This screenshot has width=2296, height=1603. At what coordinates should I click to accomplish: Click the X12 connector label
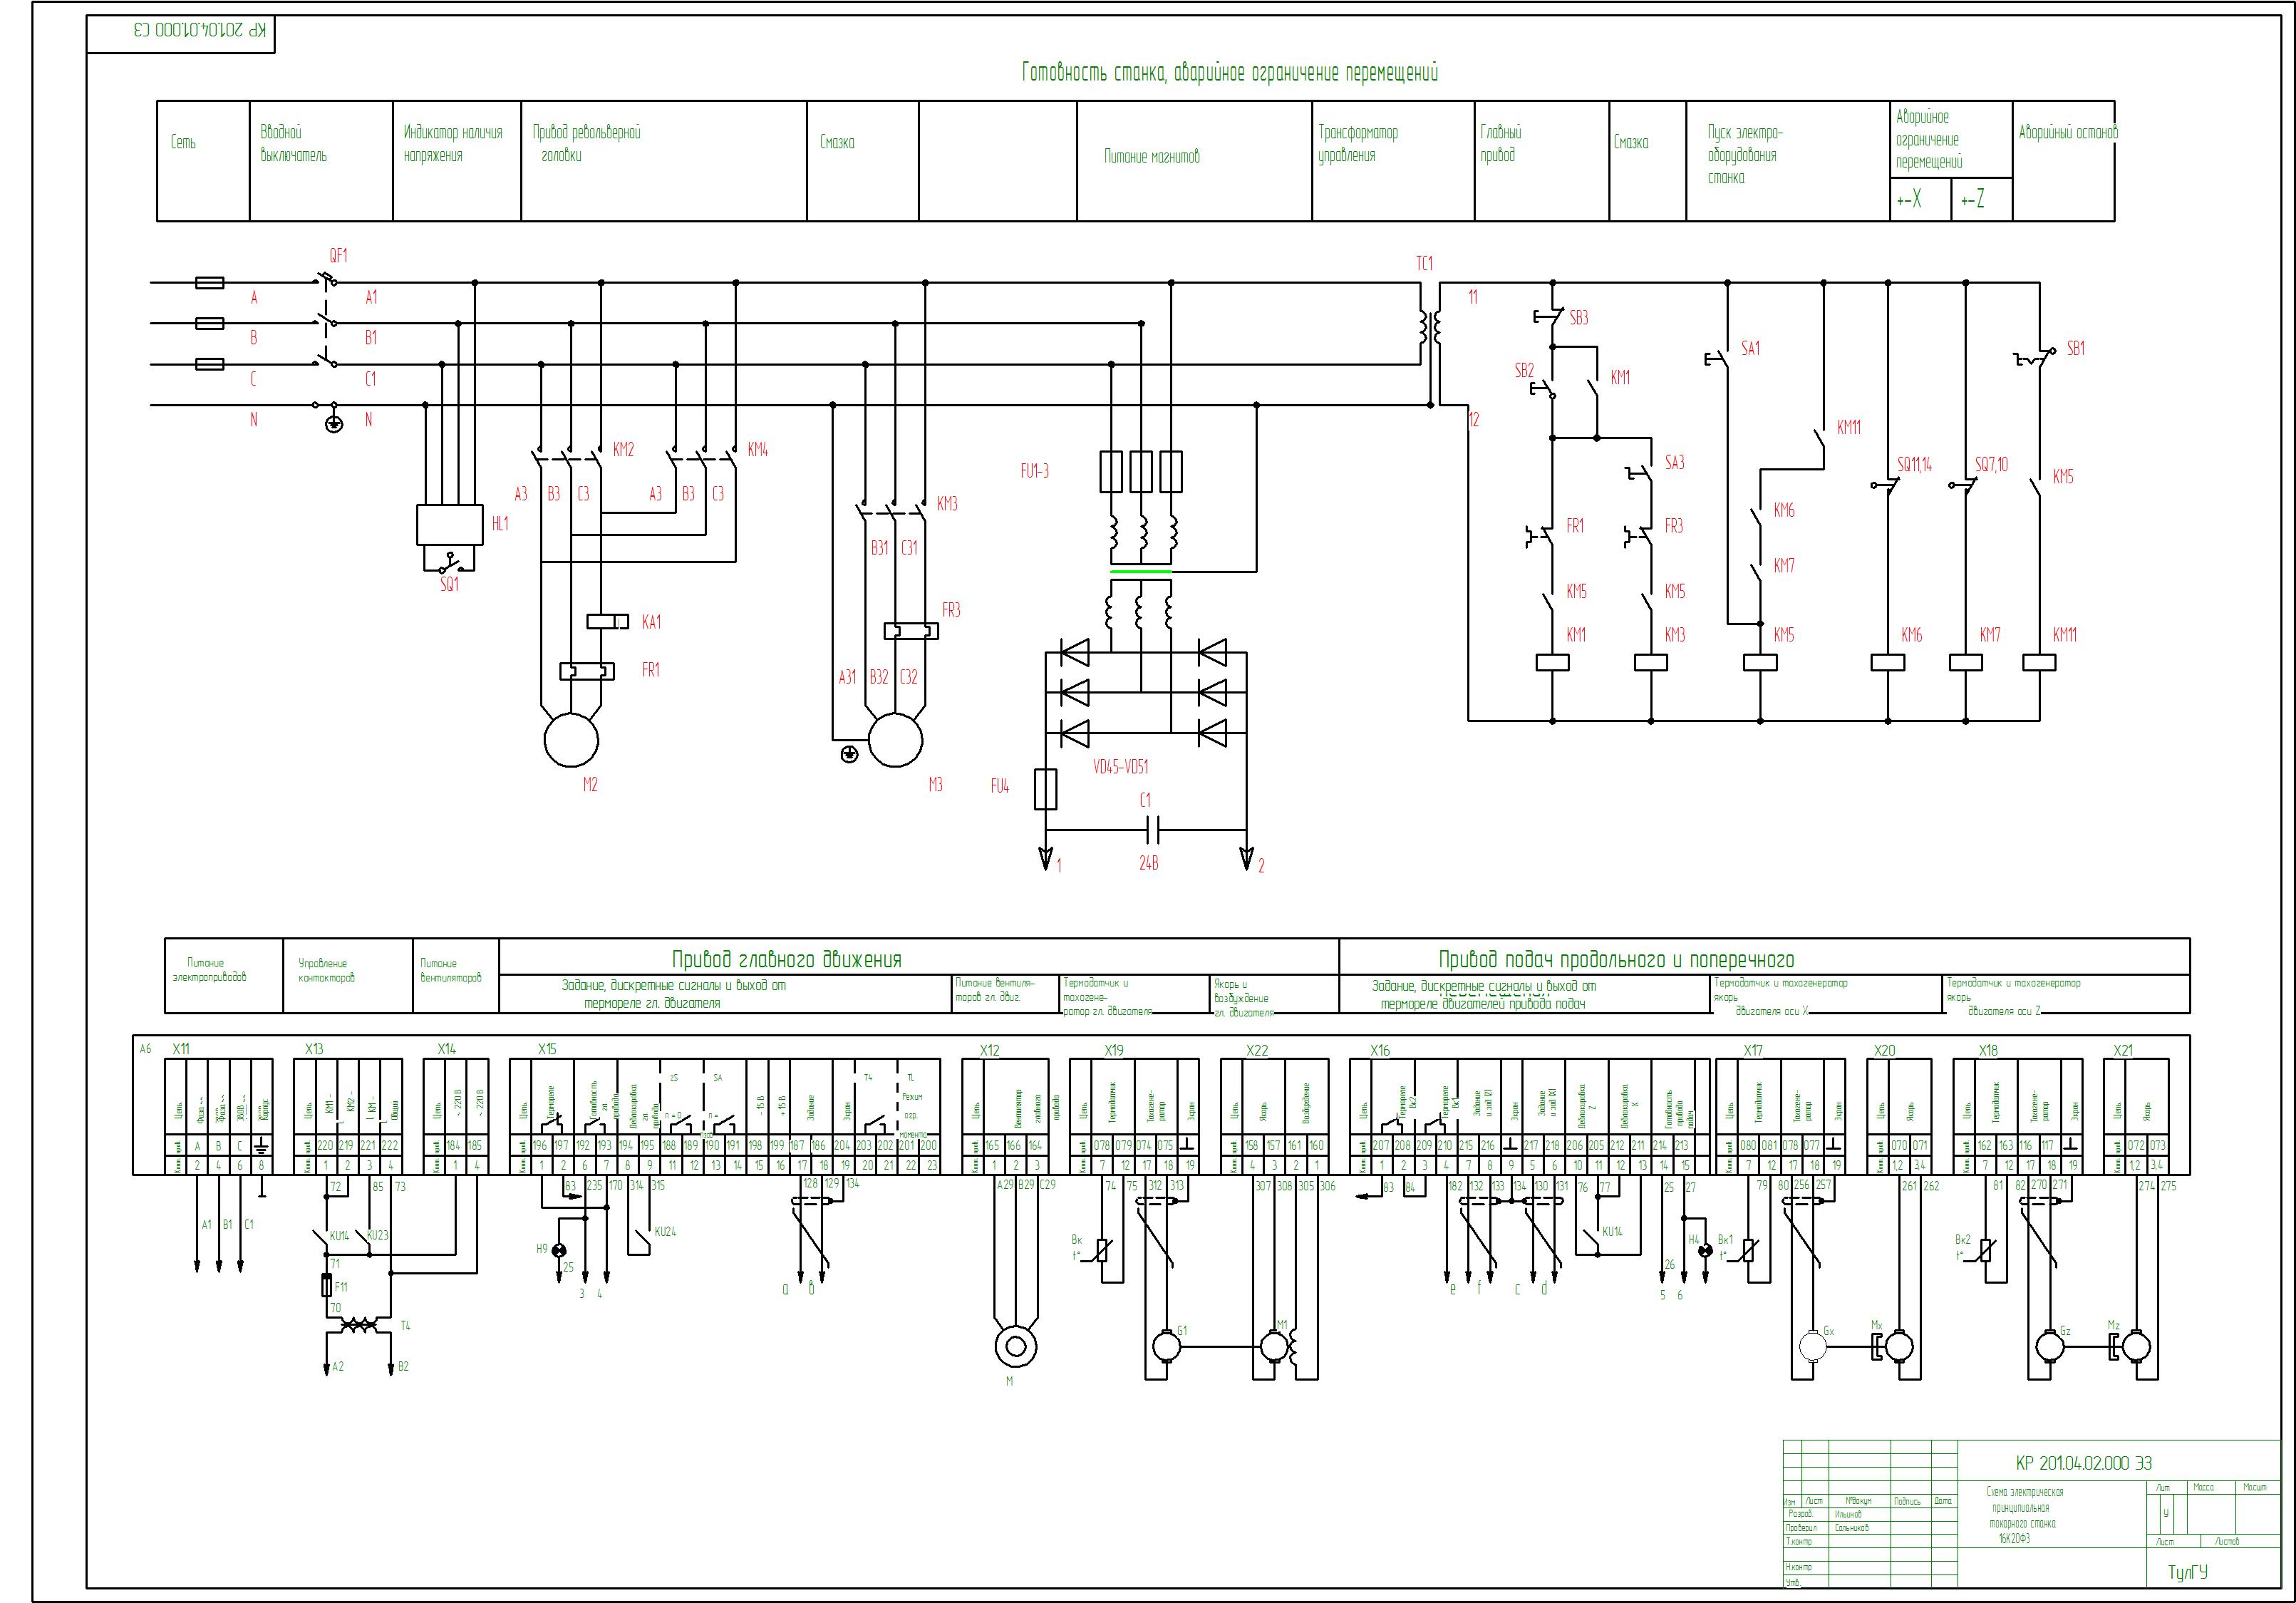coord(989,1050)
